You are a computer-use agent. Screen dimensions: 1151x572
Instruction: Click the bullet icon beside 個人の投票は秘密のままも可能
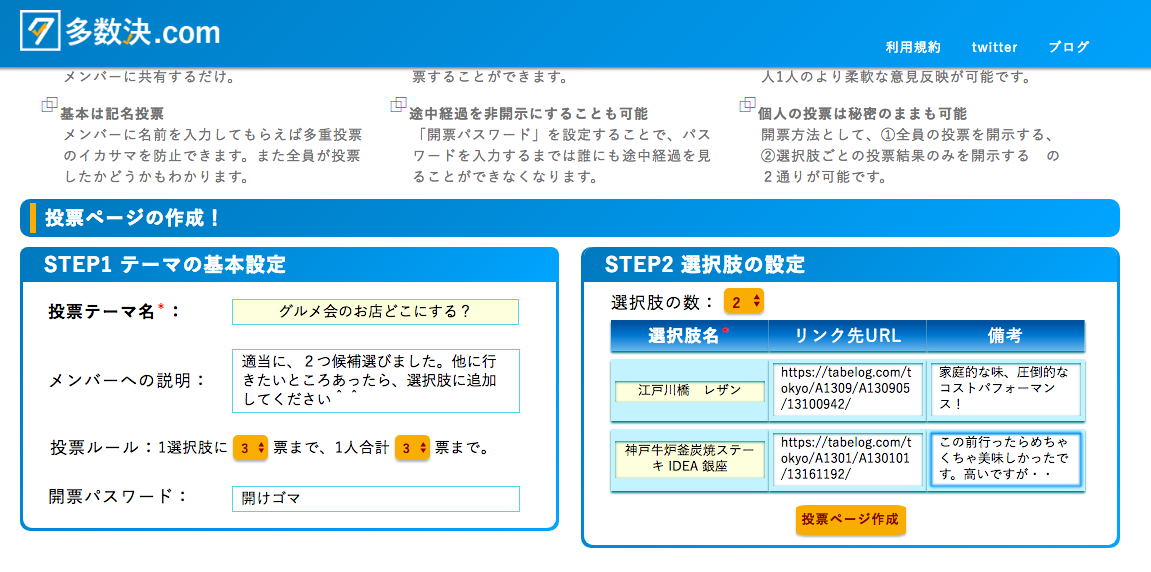(747, 105)
